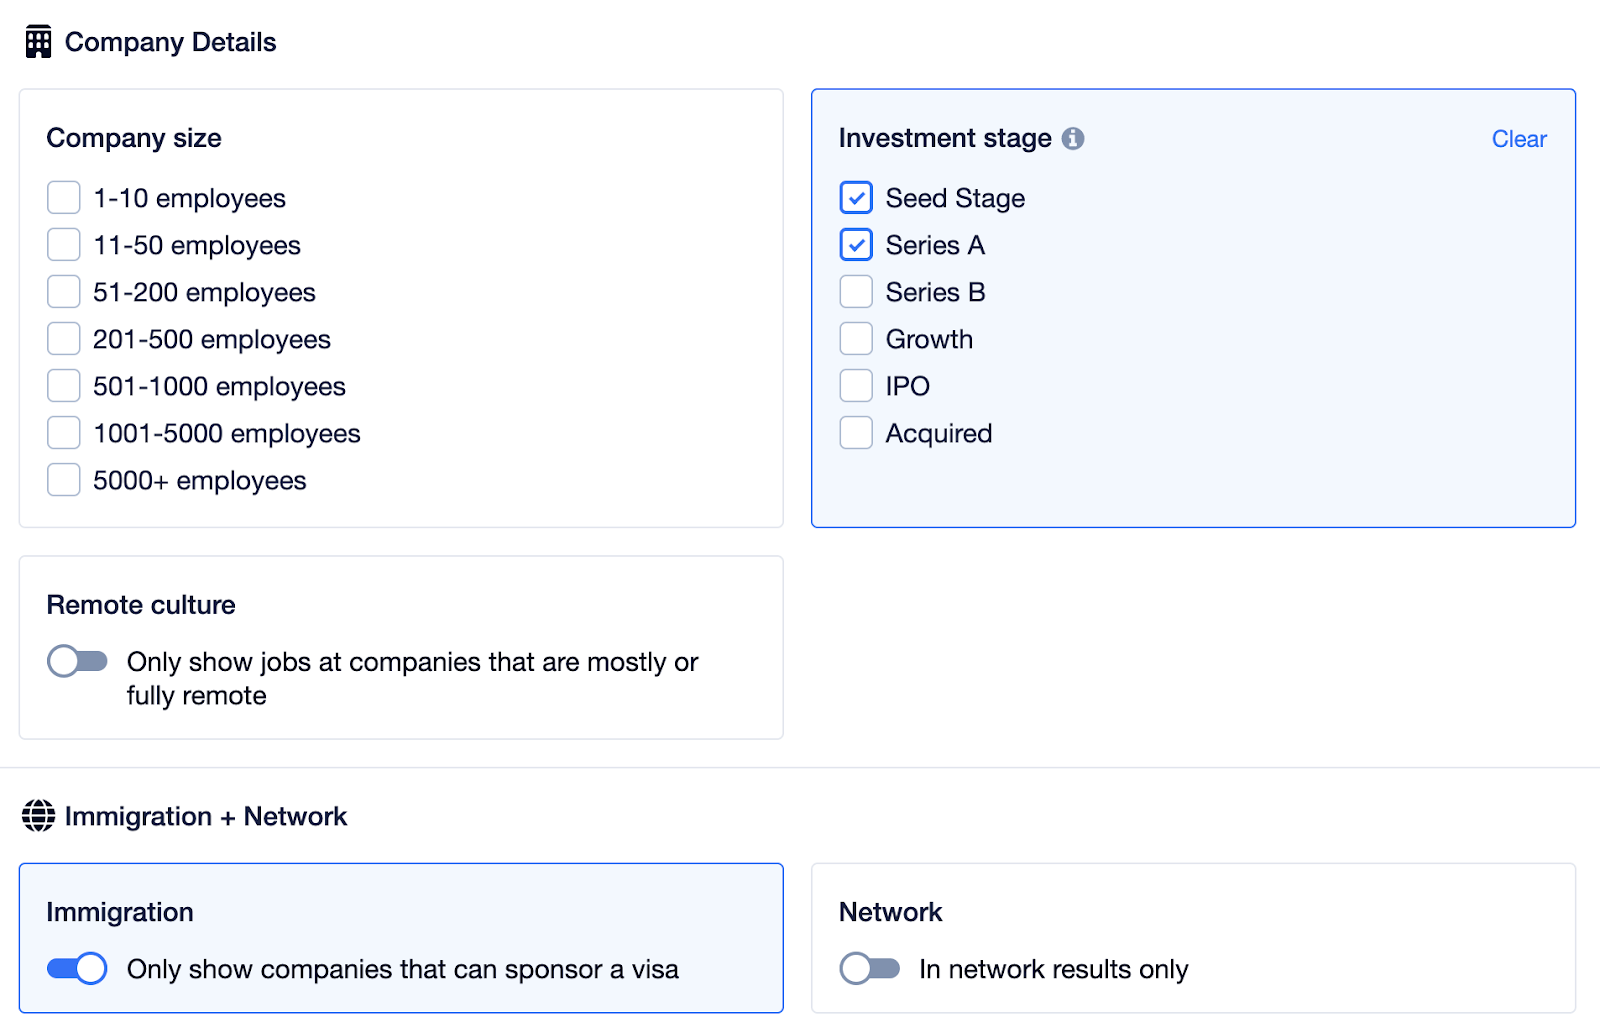Select the IPO checkbox
This screenshot has width=1600, height=1033.
coord(856,386)
